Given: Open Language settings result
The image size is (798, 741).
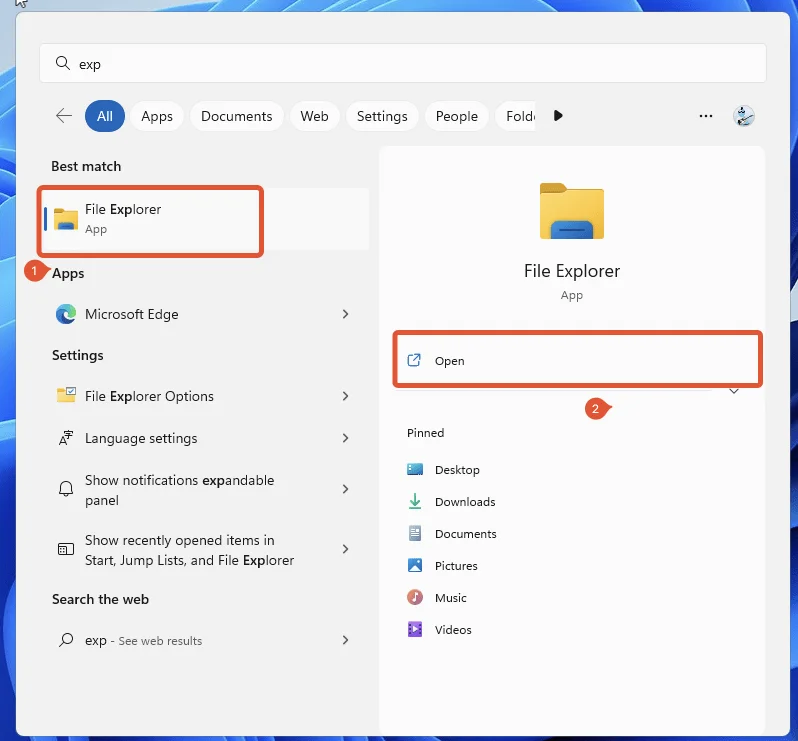Looking at the screenshot, I should point(204,438).
